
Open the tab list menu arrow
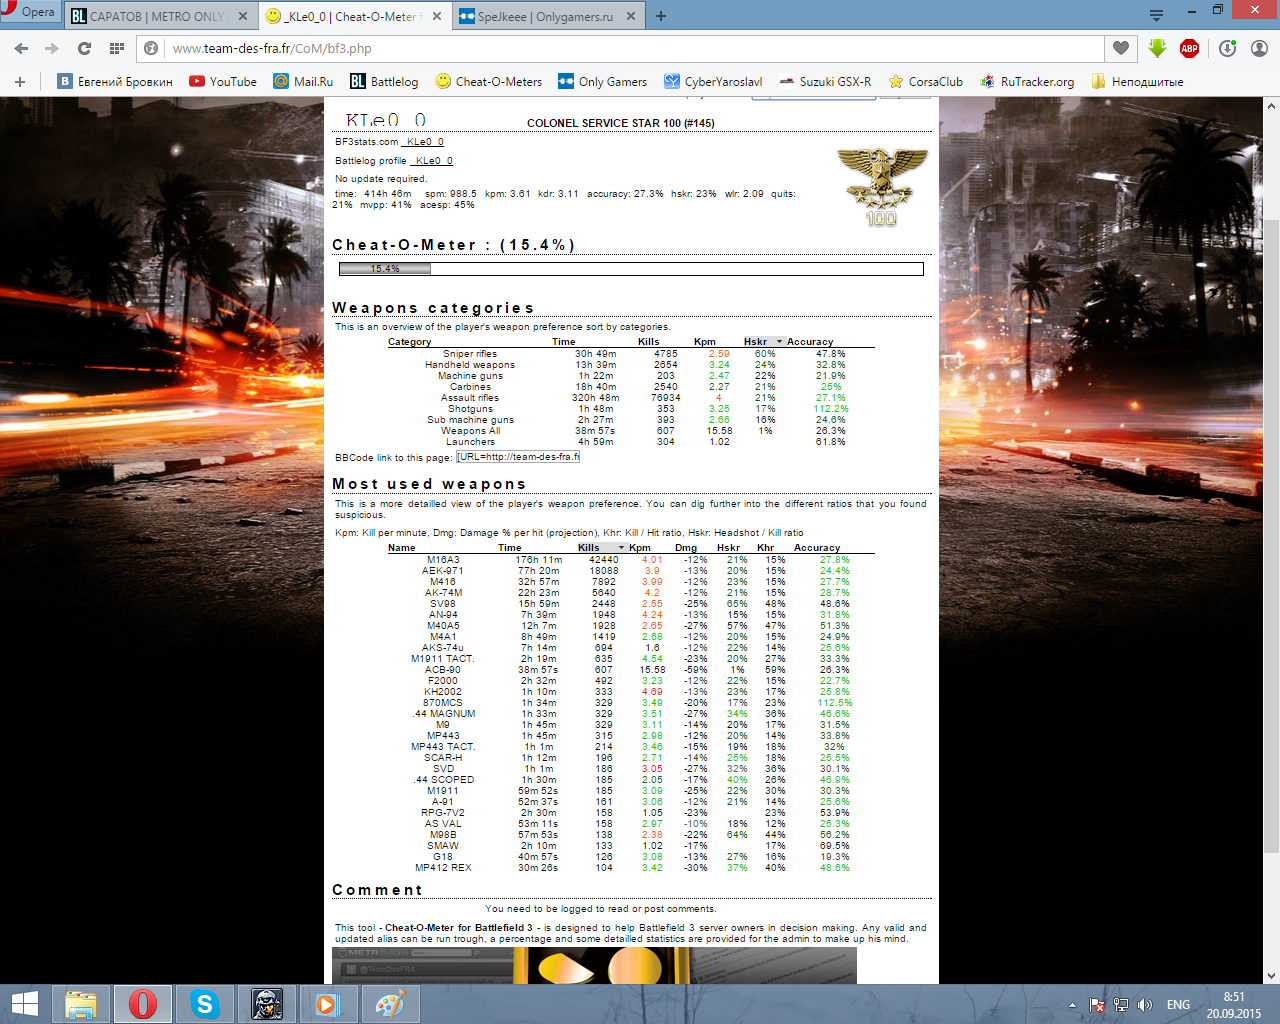coord(1156,16)
